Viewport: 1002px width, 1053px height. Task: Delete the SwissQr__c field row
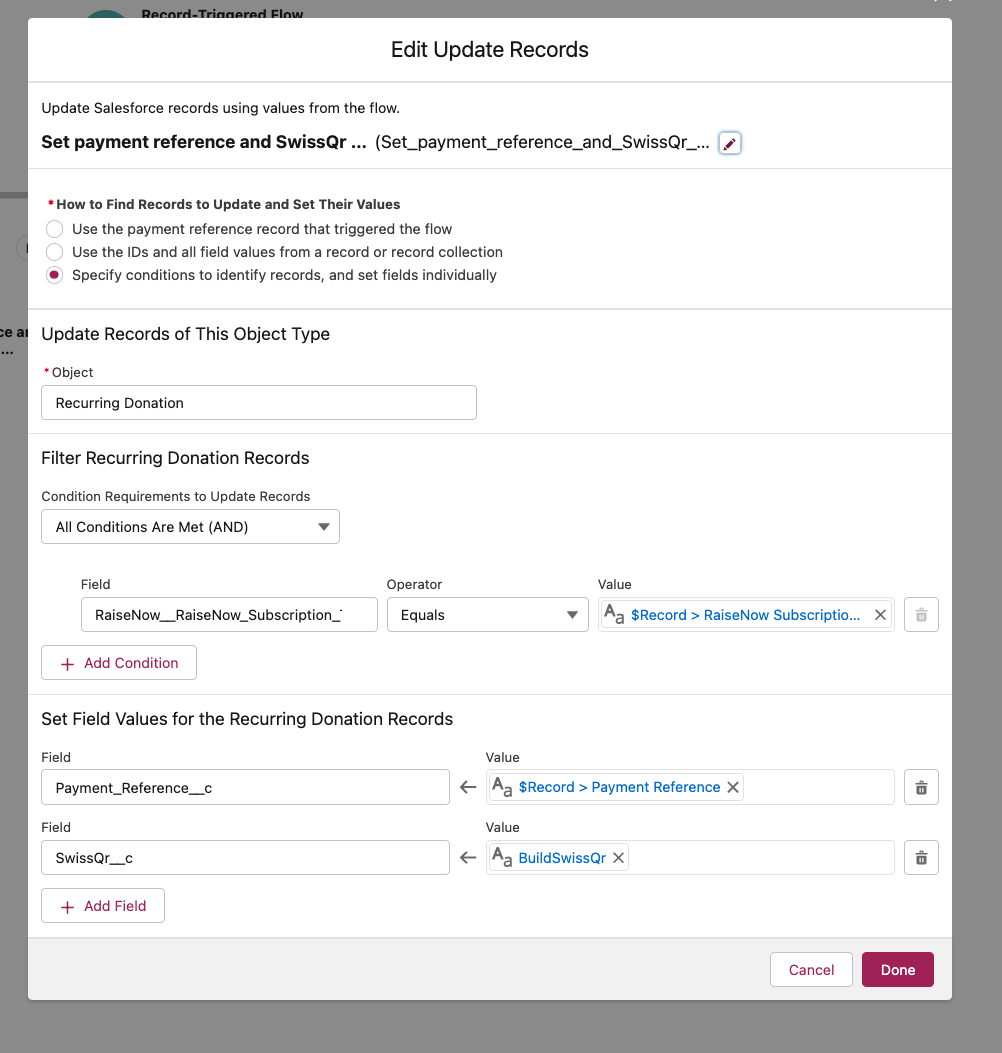coord(921,858)
